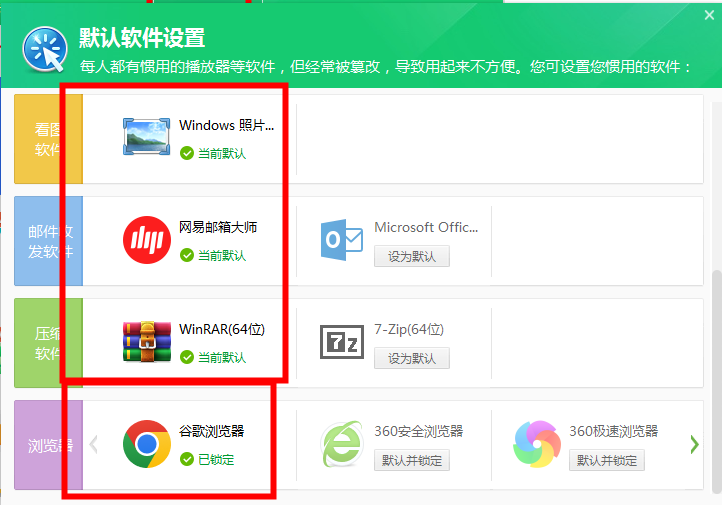Image resolution: width=722 pixels, height=505 pixels.
Task: Click the 360 Speed Browser icon
Action: click(537, 444)
